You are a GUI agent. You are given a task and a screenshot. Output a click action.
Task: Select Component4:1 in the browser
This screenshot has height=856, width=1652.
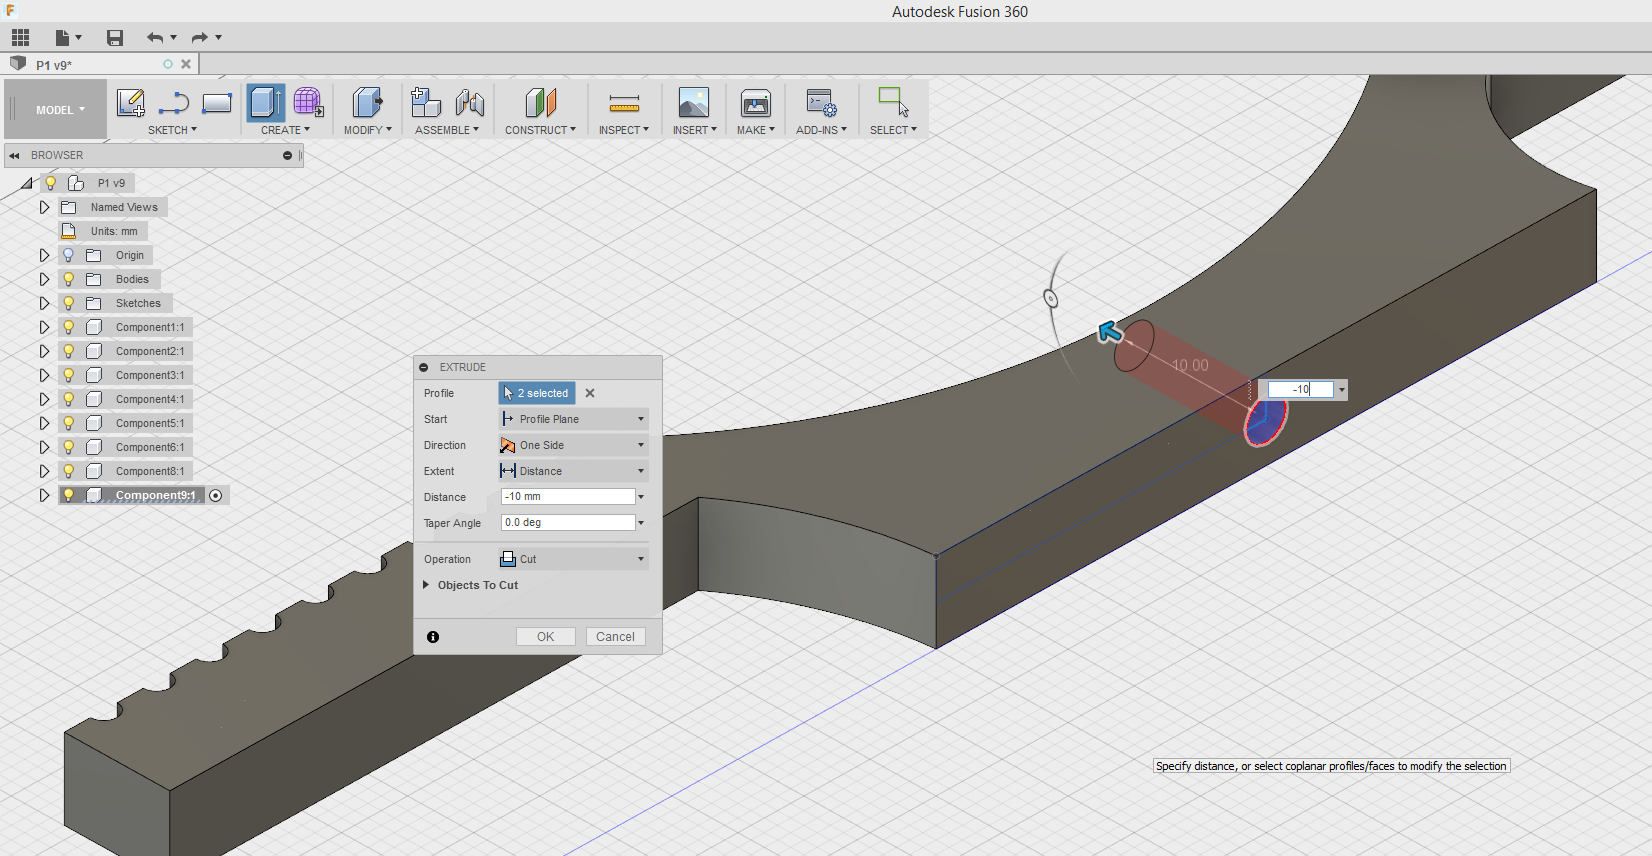point(150,399)
